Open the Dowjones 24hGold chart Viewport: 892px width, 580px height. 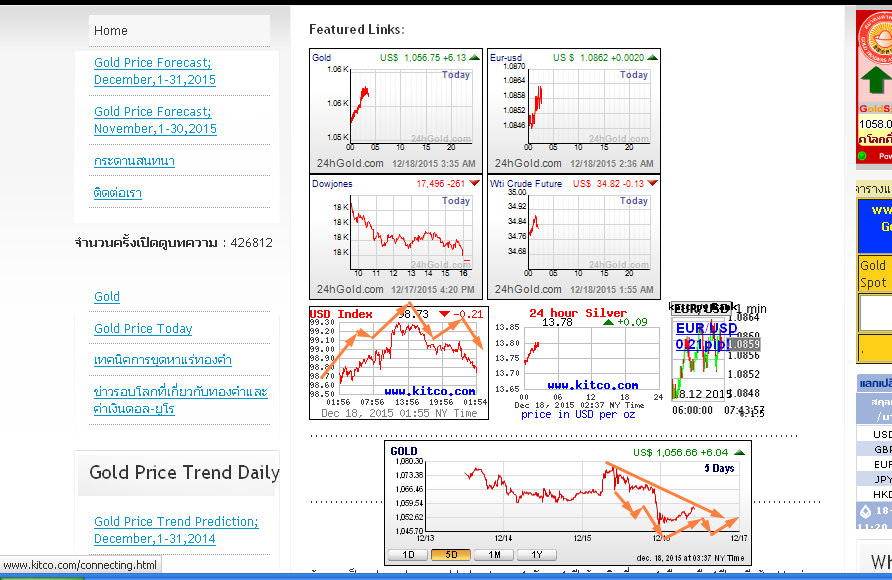(x=396, y=237)
